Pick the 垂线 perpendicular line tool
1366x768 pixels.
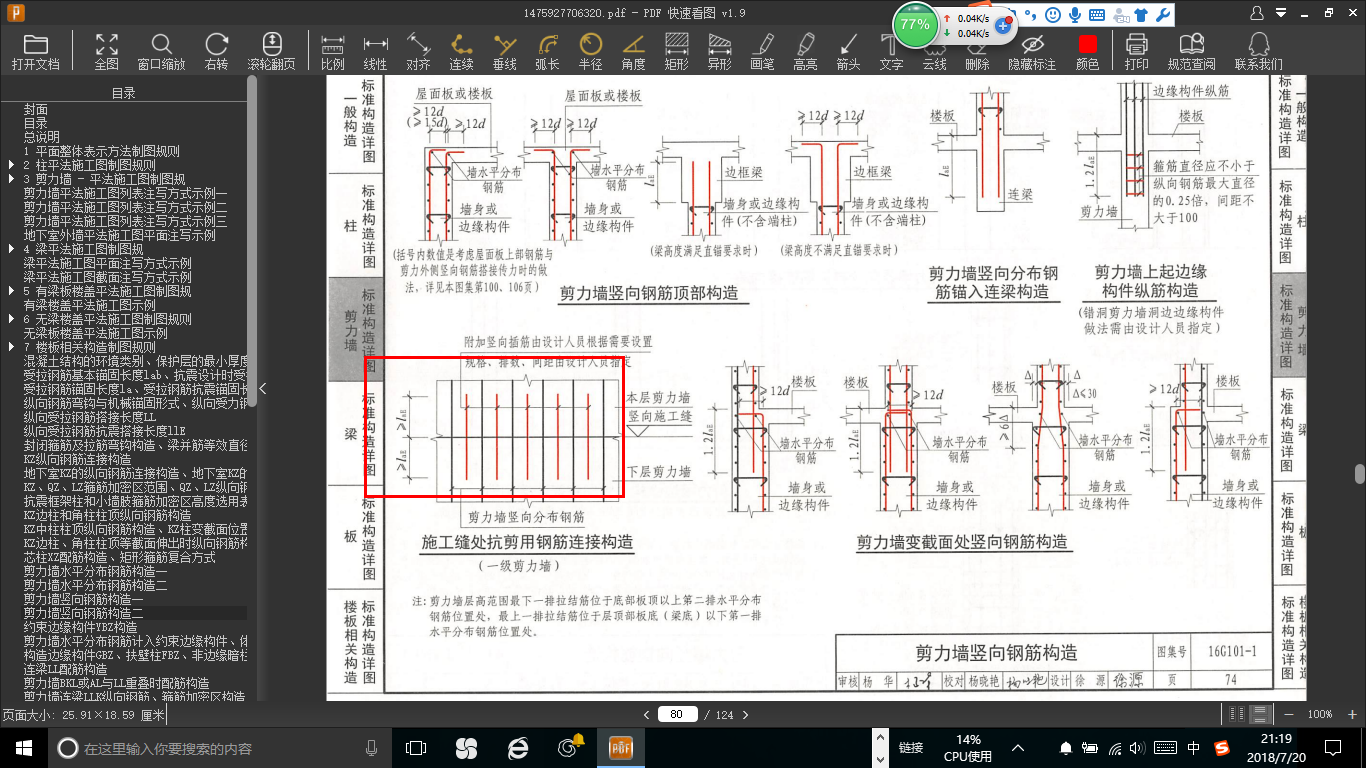point(505,51)
